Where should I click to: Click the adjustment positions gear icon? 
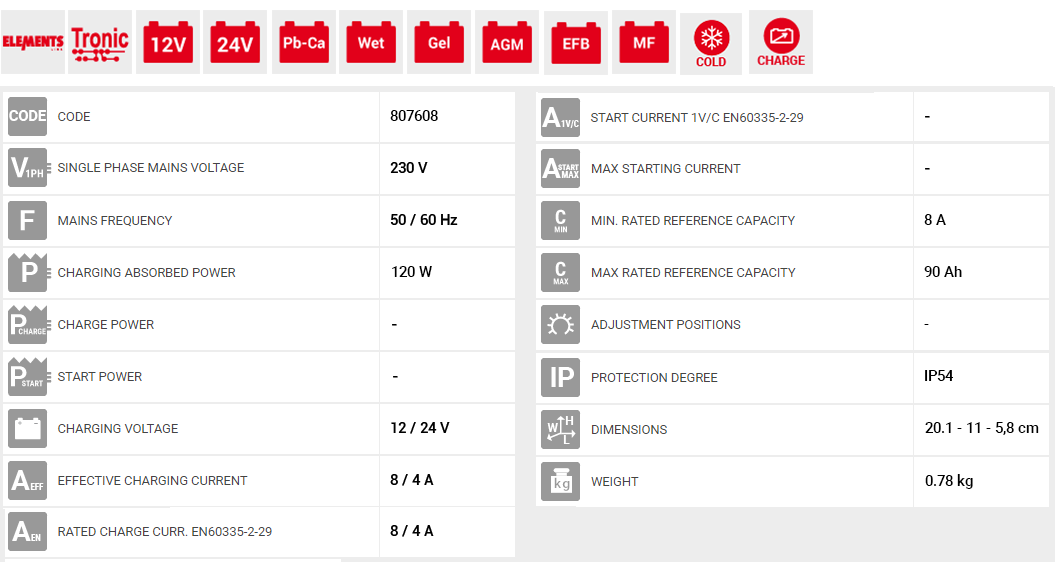click(x=560, y=325)
